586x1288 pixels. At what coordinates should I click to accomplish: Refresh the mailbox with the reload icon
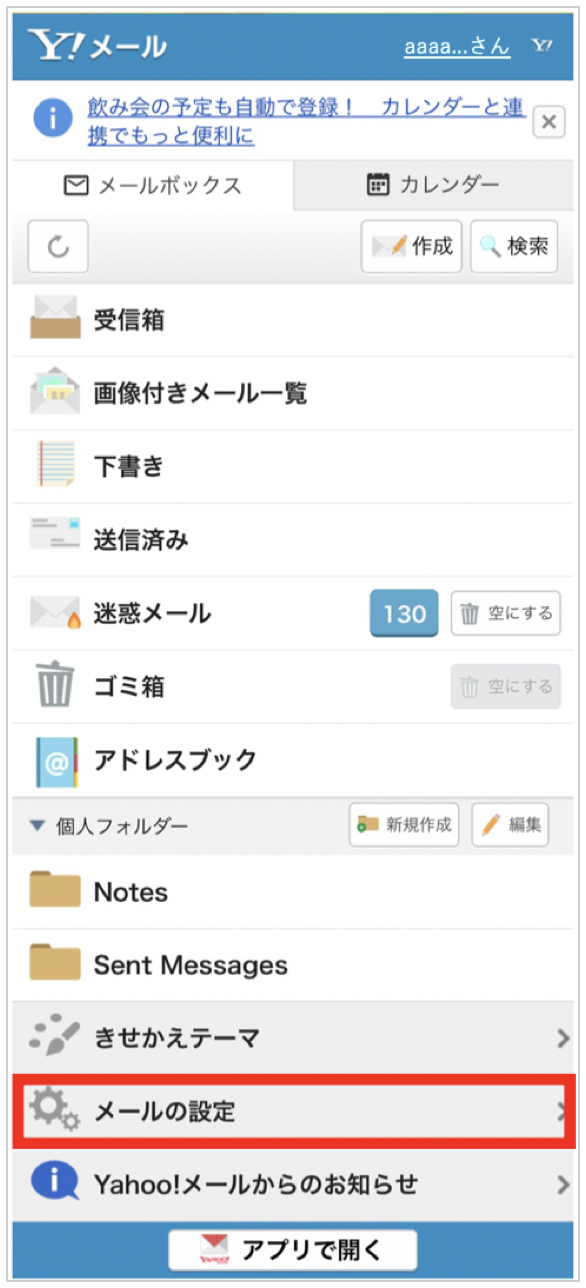click(57, 247)
